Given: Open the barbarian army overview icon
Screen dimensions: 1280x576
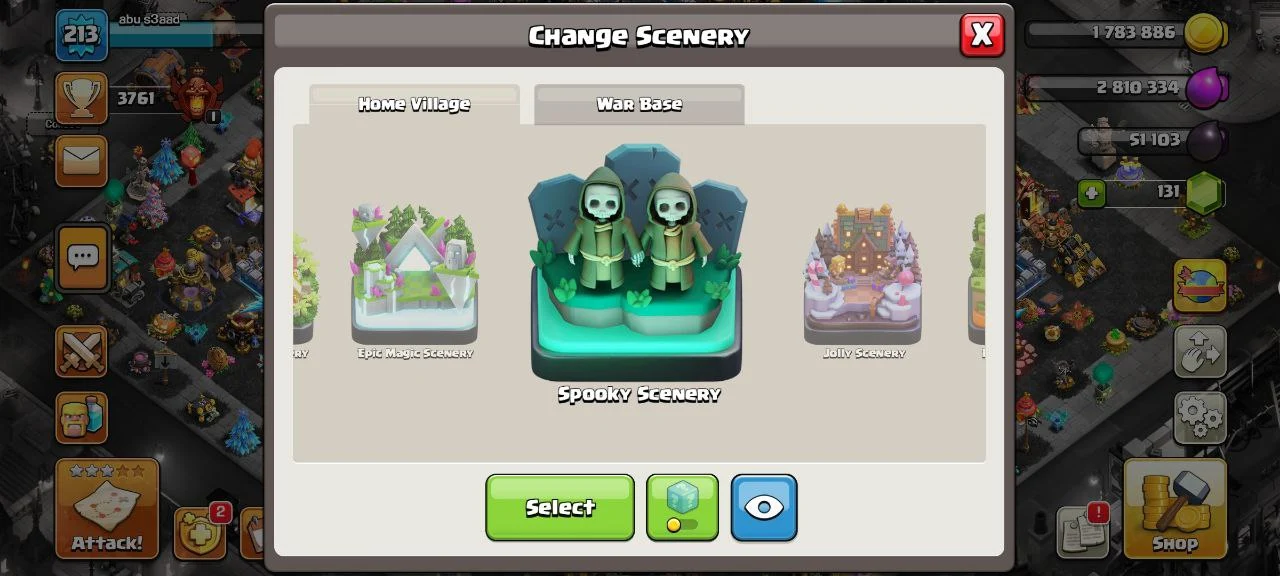Looking at the screenshot, I should pyautogui.click(x=81, y=416).
